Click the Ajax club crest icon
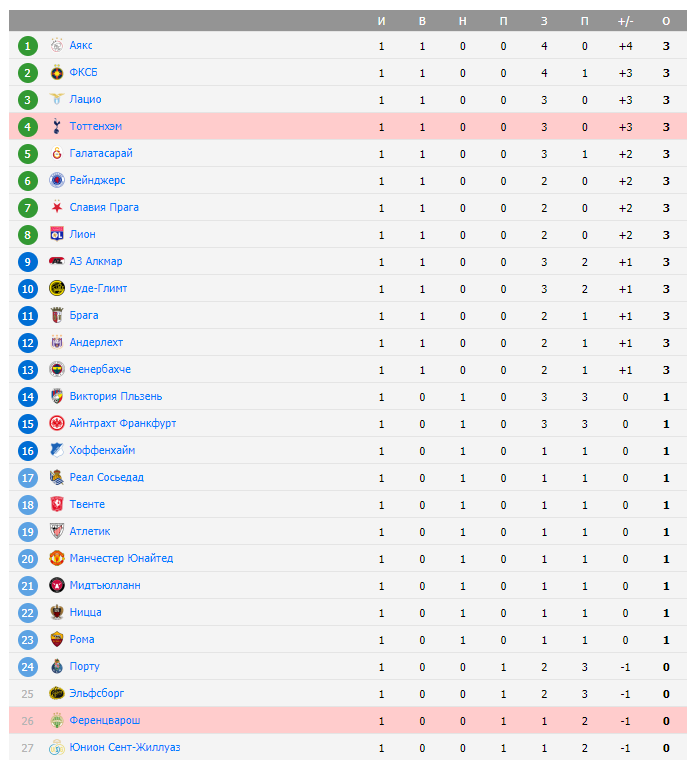 pyautogui.click(x=57, y=45)
